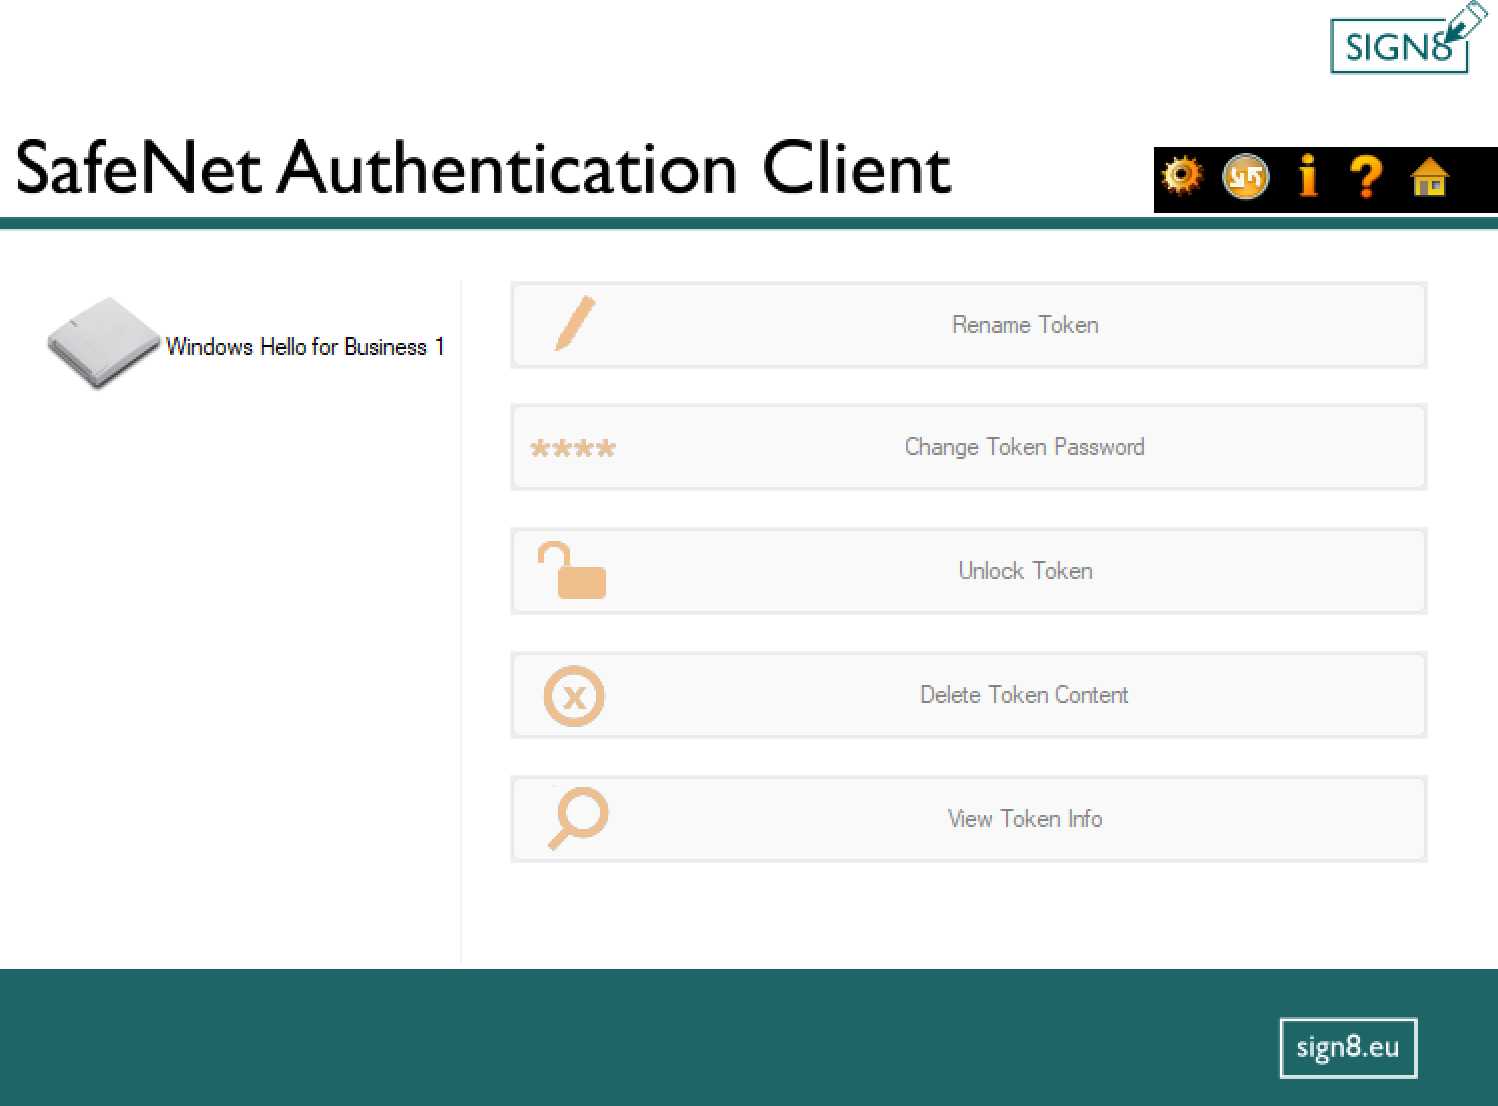Click the Change Token Password button

[968, 447]
